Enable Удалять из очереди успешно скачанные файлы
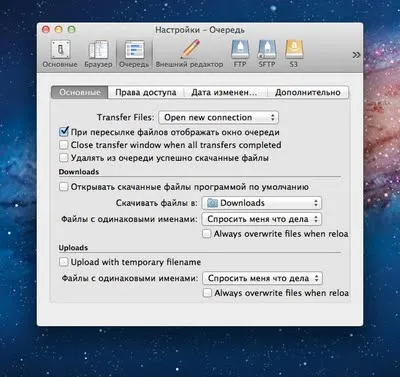This screenshot has width=400, height=377. coord(63,157)
